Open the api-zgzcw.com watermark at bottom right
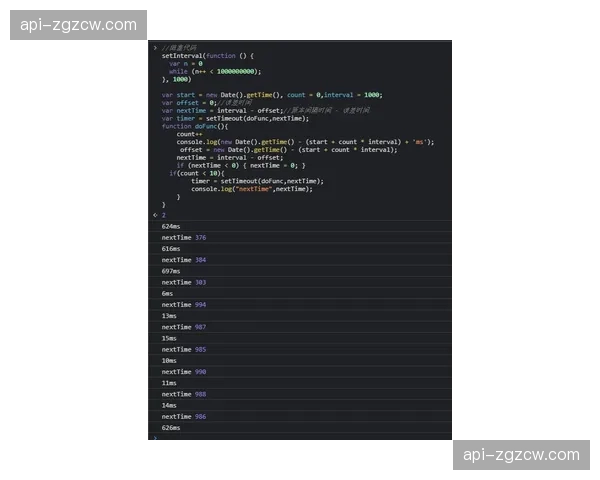 click(x=520, y=455)
